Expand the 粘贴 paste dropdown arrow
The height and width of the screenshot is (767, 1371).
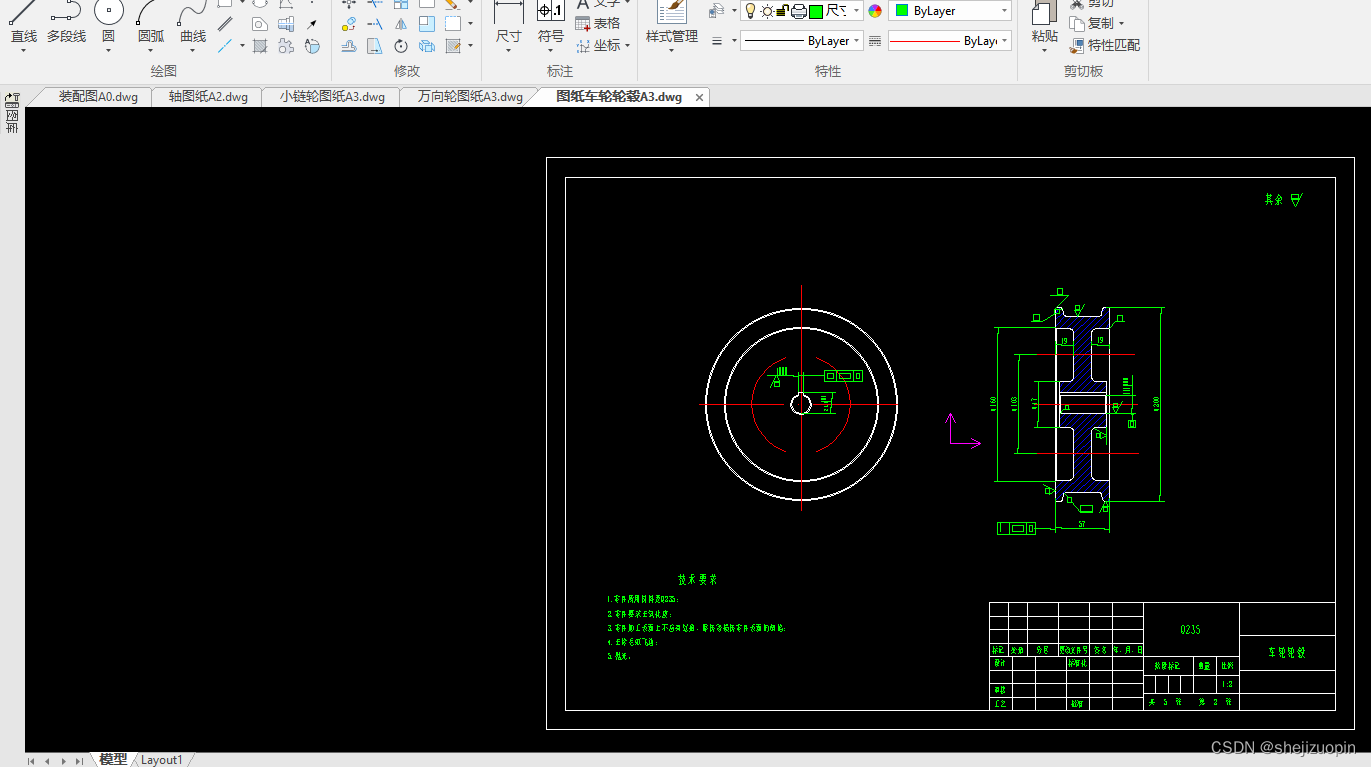point(1044,51)
